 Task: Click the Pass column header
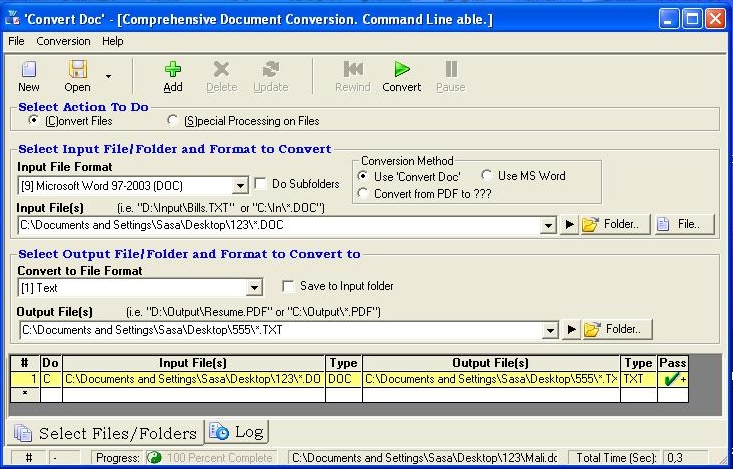coord(673,363)
